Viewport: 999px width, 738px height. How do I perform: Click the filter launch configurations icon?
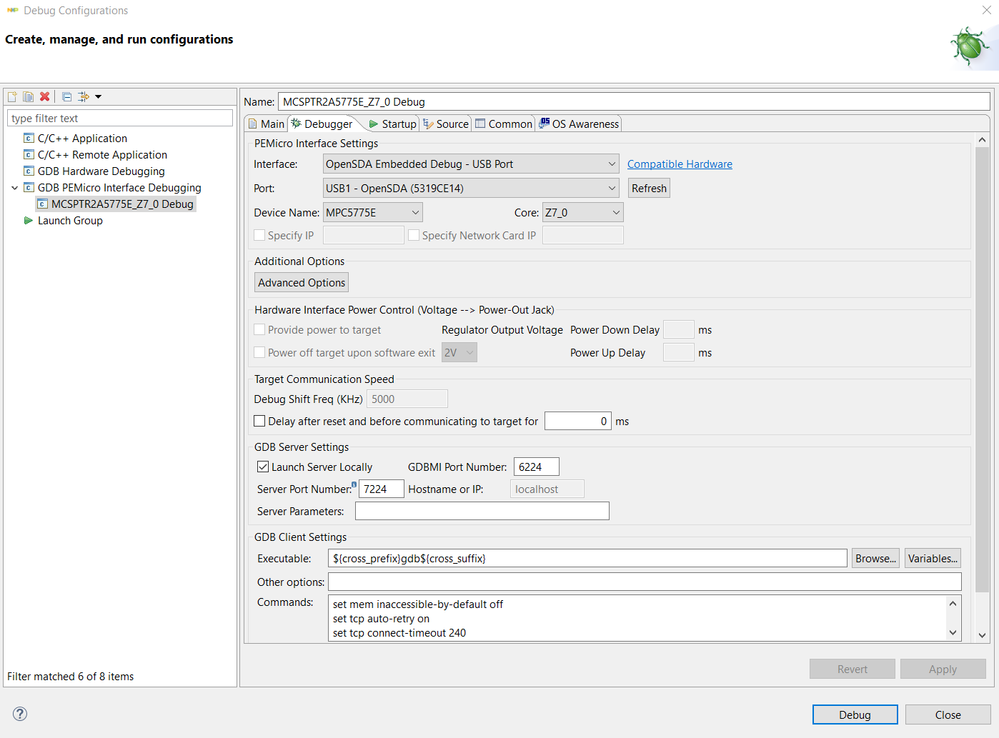click(x=84, y=97)
